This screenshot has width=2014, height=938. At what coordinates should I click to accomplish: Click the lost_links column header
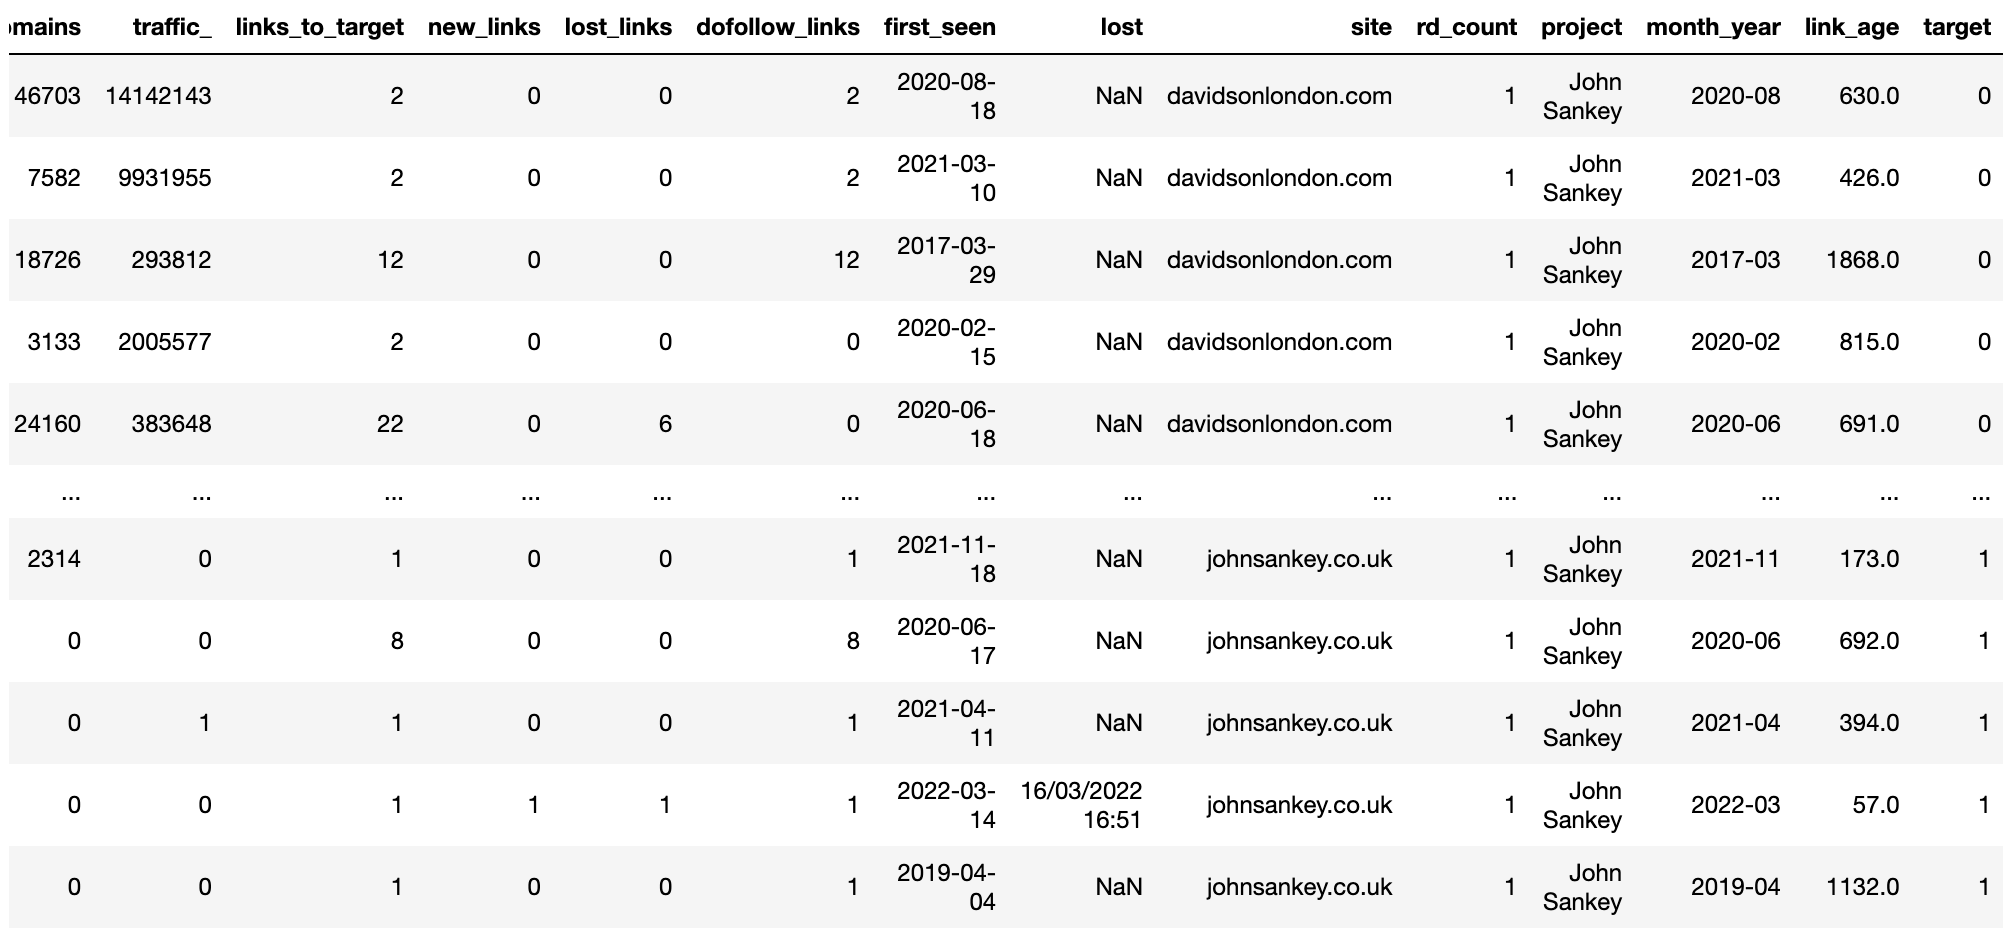click(x=618, y=27)
